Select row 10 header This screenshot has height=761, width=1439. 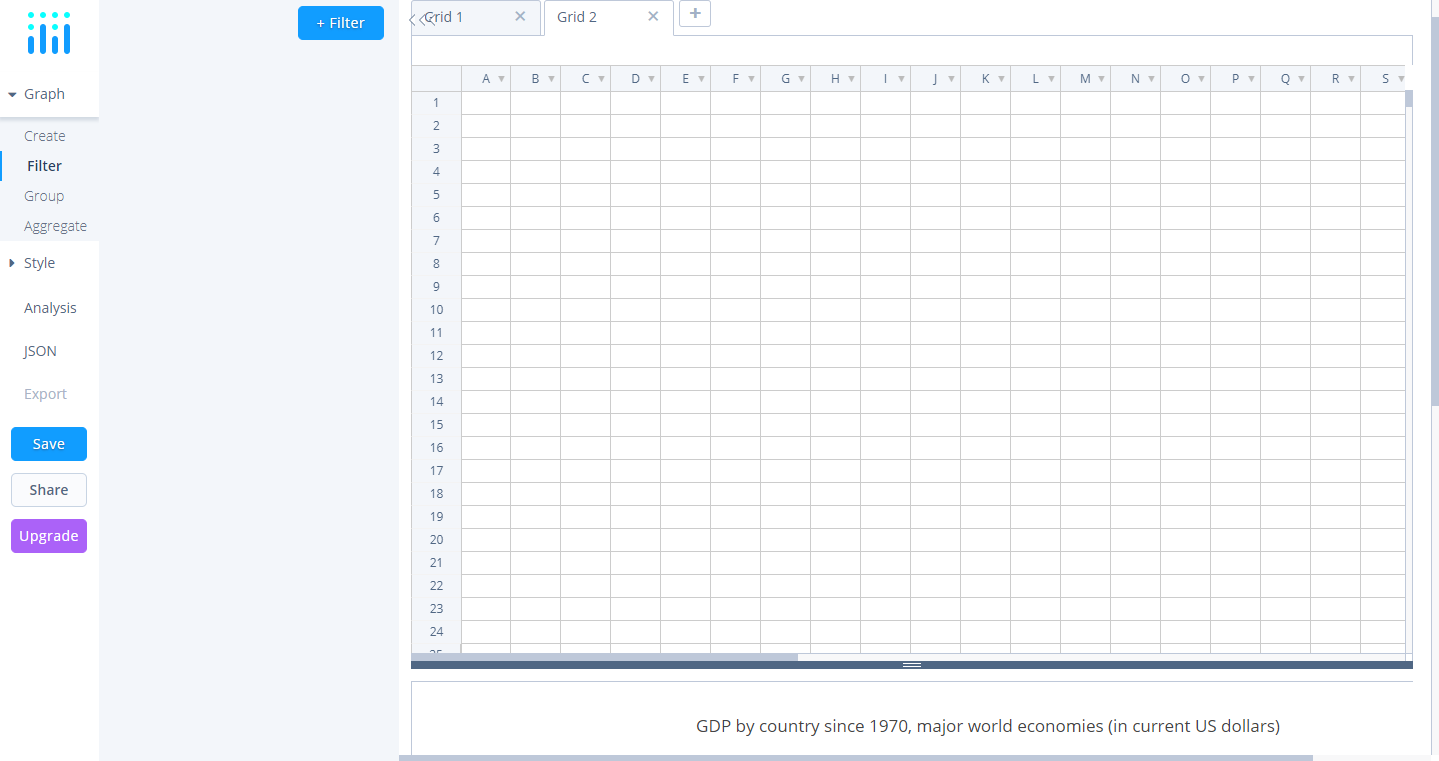(x=436, y=310)
